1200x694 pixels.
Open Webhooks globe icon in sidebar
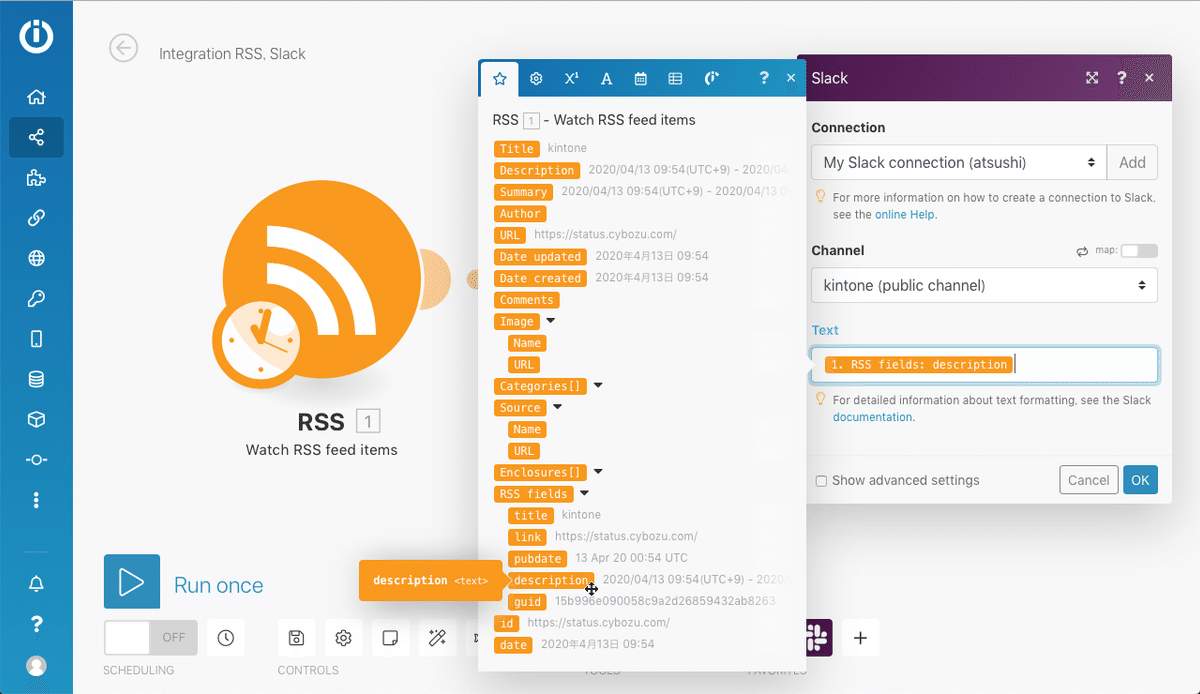tap(36, 259)
